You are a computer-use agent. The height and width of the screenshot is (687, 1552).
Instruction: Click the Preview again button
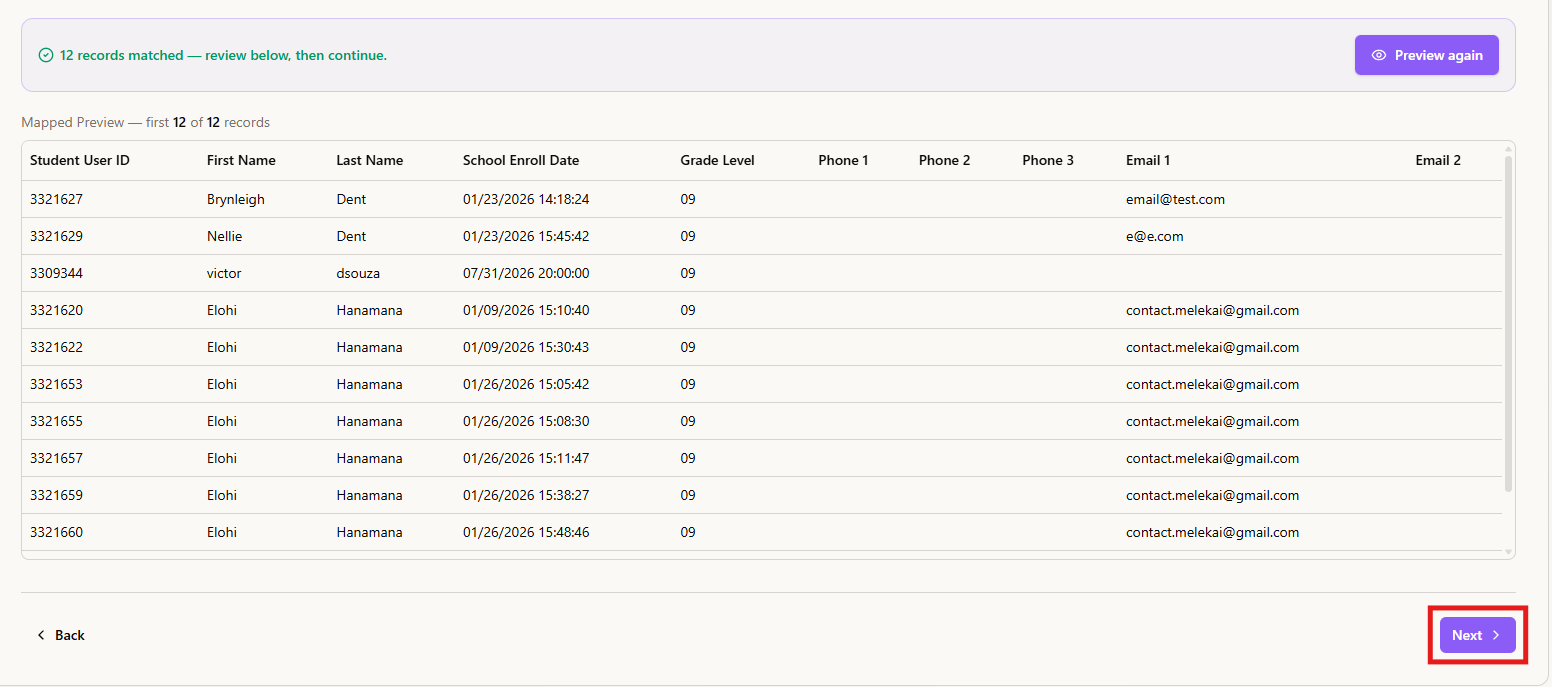[x=1426, y=55]
